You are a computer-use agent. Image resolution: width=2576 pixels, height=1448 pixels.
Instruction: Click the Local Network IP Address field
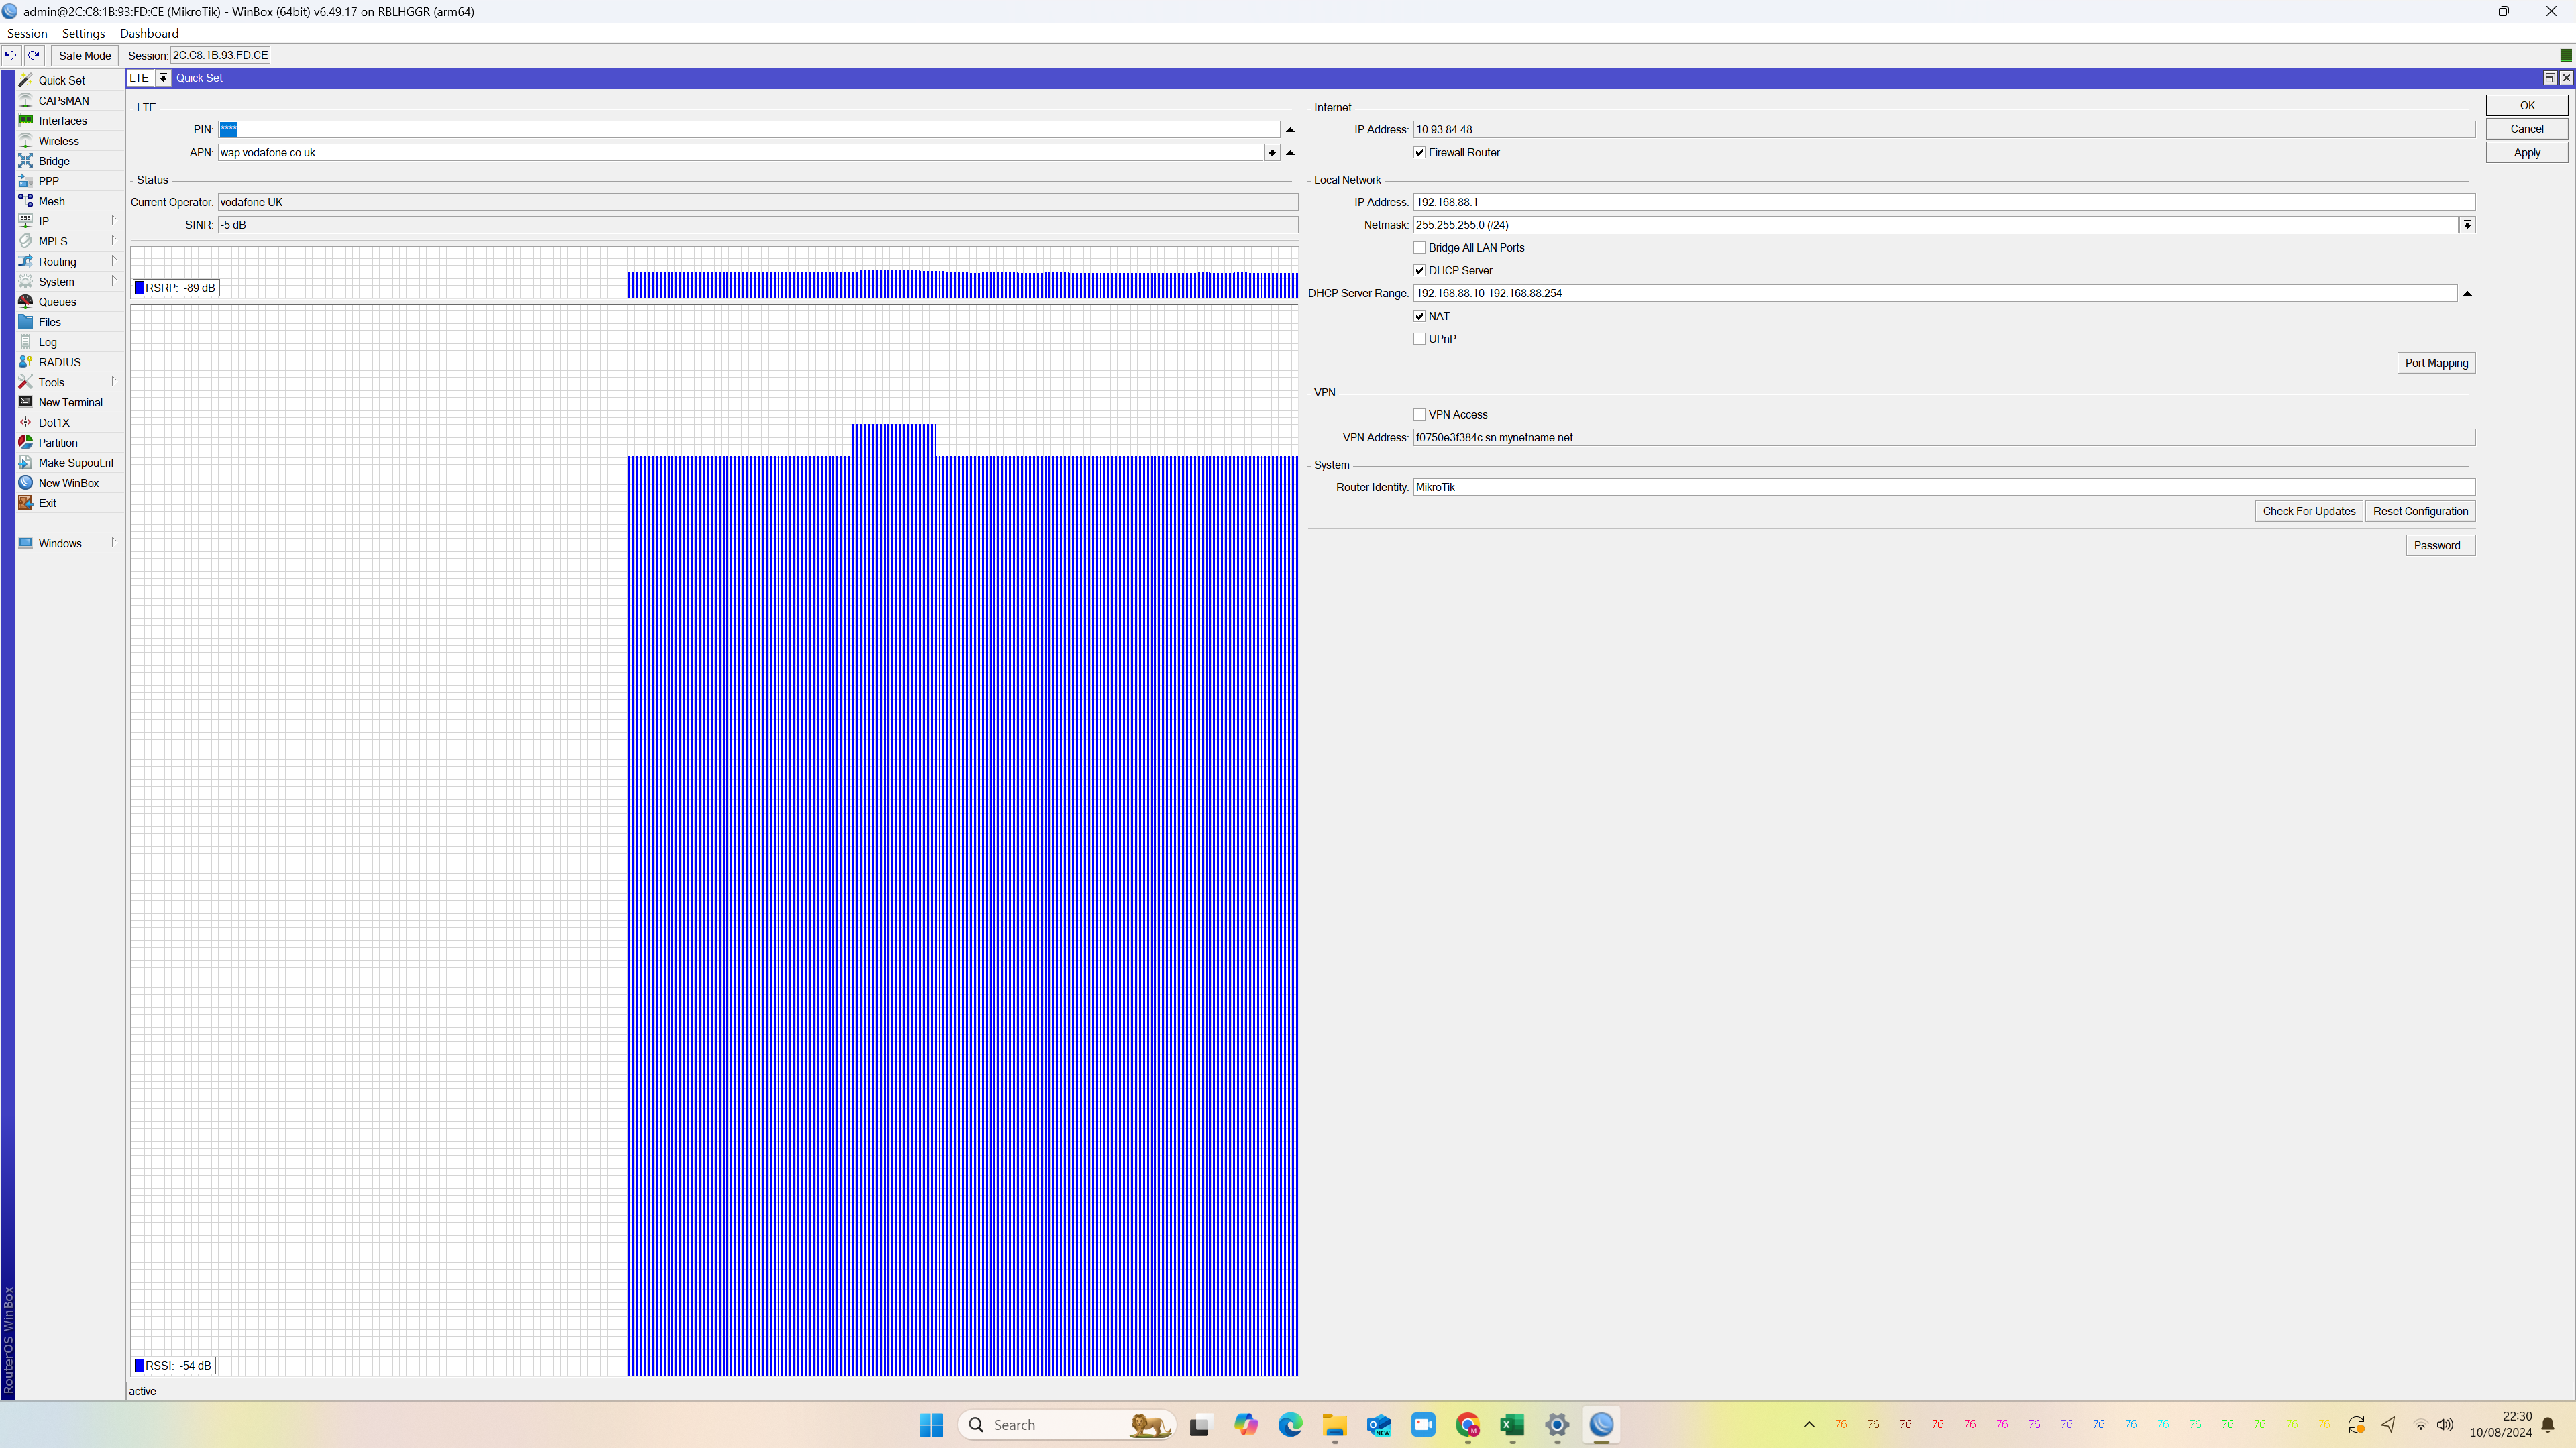tap(1943, 202)
